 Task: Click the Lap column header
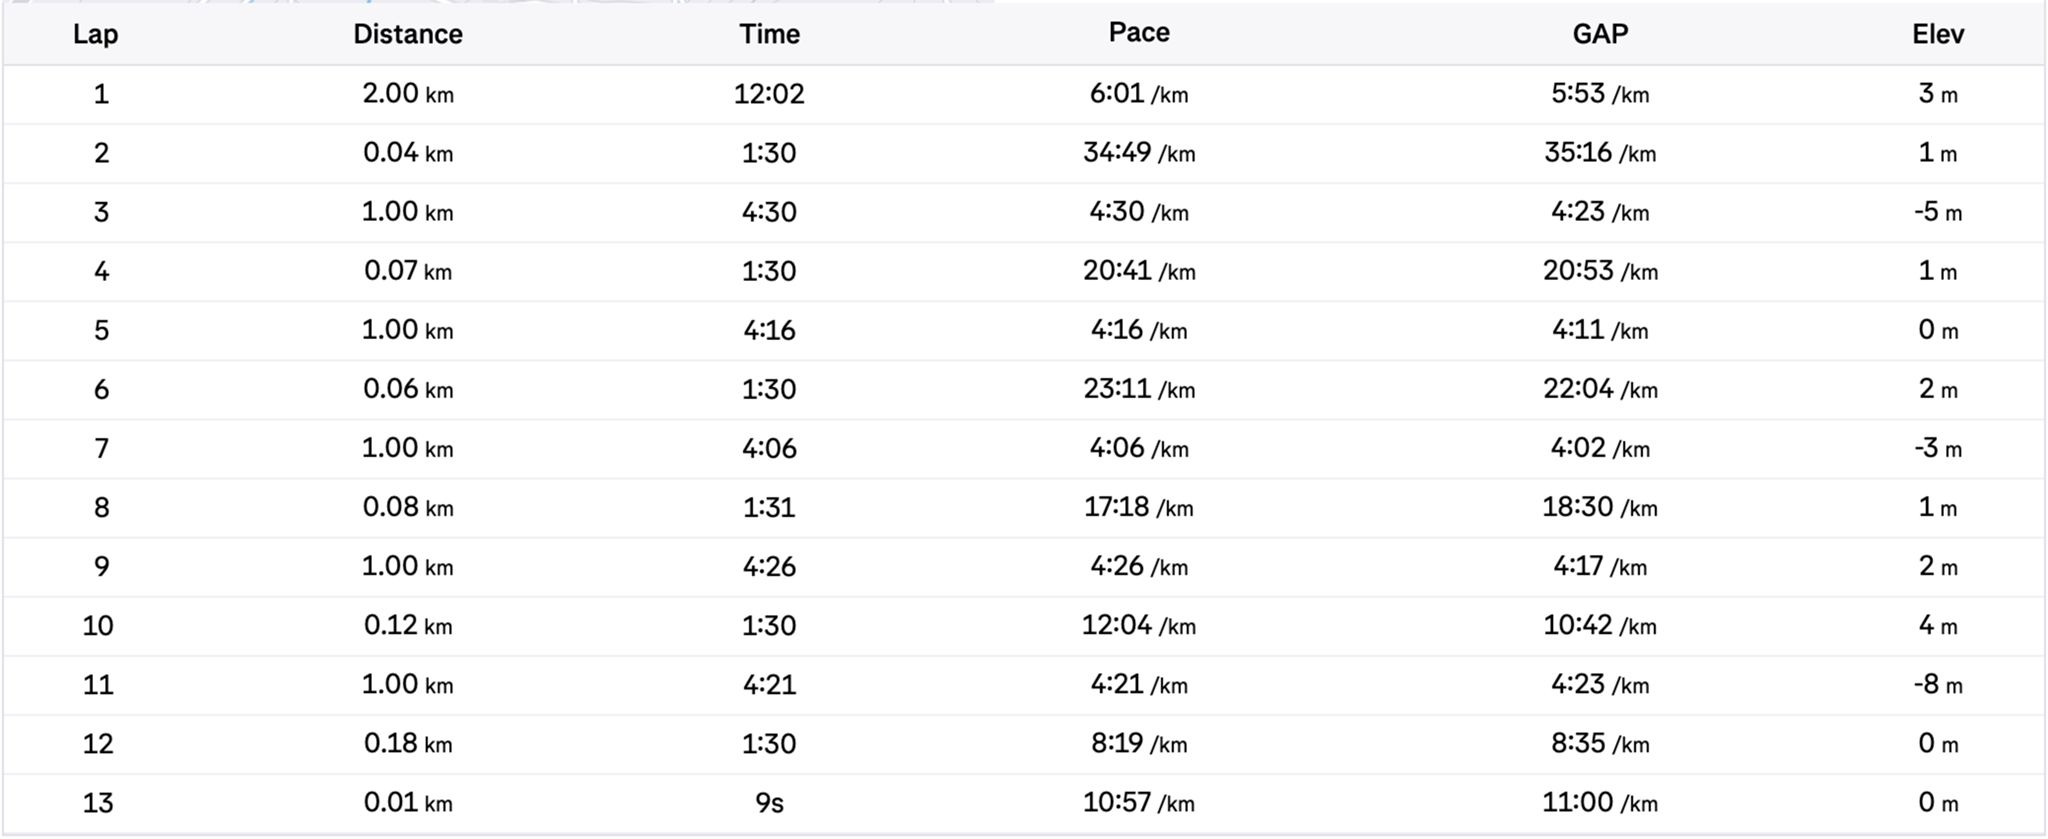tap(96, 34)
